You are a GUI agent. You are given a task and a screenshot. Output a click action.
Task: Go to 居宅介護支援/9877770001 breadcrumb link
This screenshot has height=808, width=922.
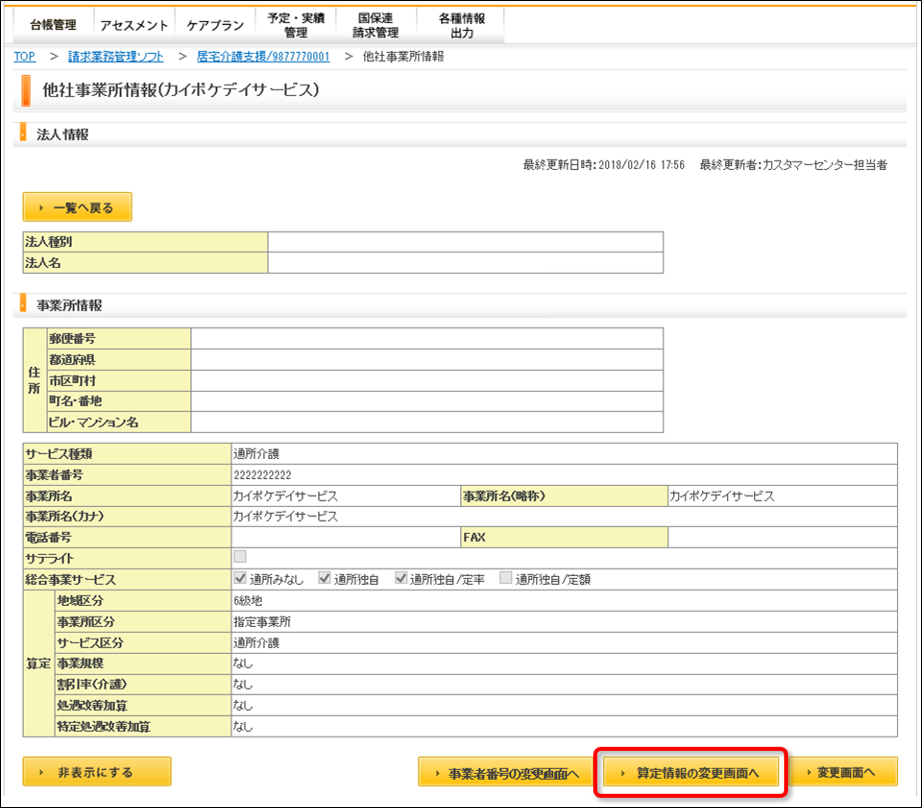point(263,56)
